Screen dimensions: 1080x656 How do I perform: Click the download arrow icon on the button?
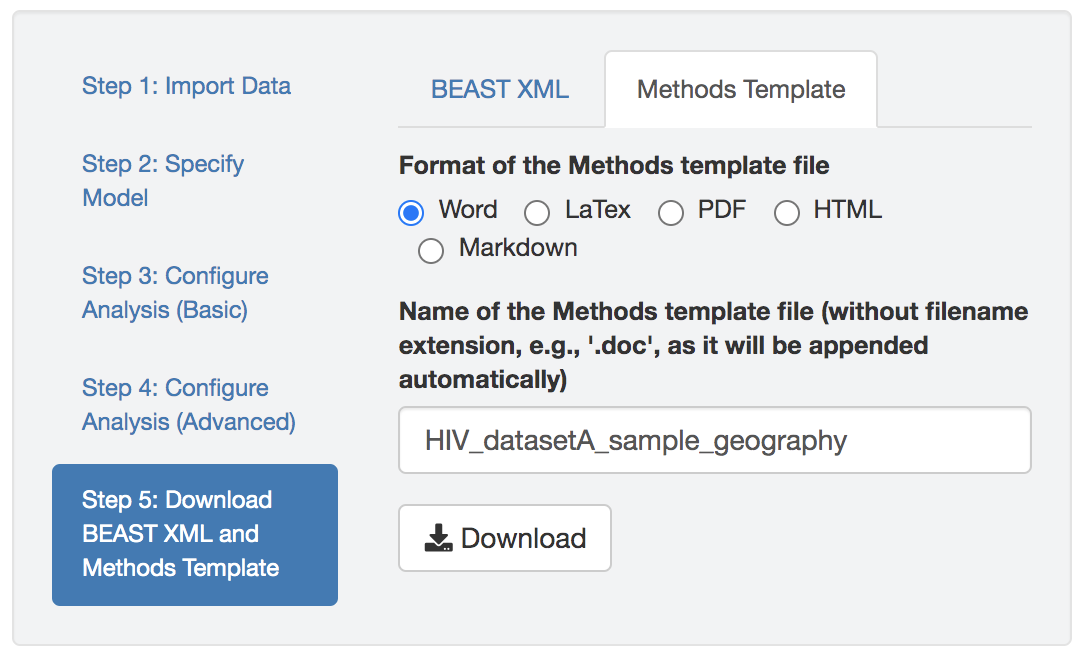pos(439,539)
